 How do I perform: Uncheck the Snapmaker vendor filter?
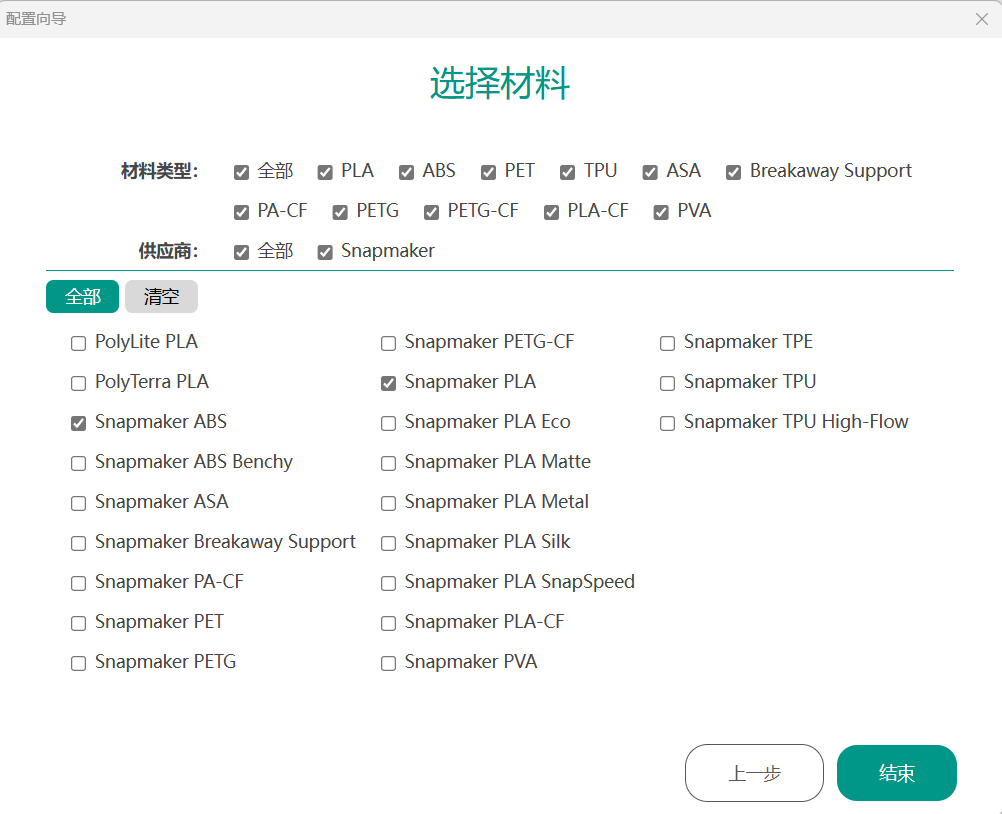[x=325, y=252]
